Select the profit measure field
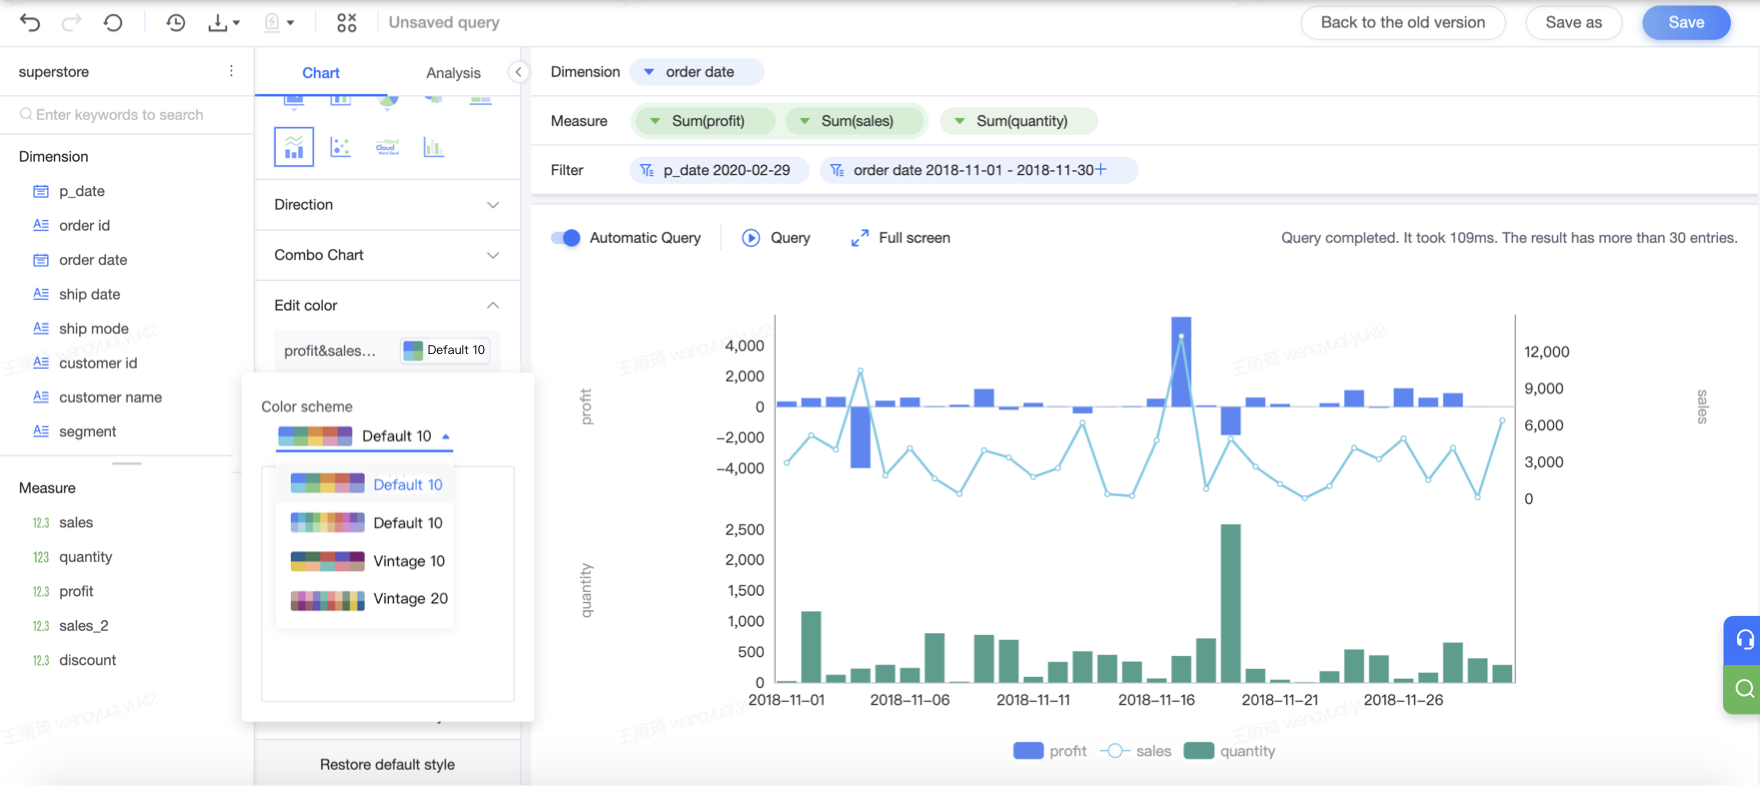 [x=76, y=592]
